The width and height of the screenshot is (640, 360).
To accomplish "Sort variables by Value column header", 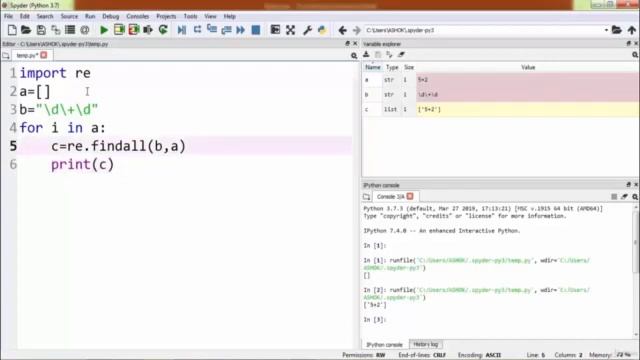I will click(528, 67).
